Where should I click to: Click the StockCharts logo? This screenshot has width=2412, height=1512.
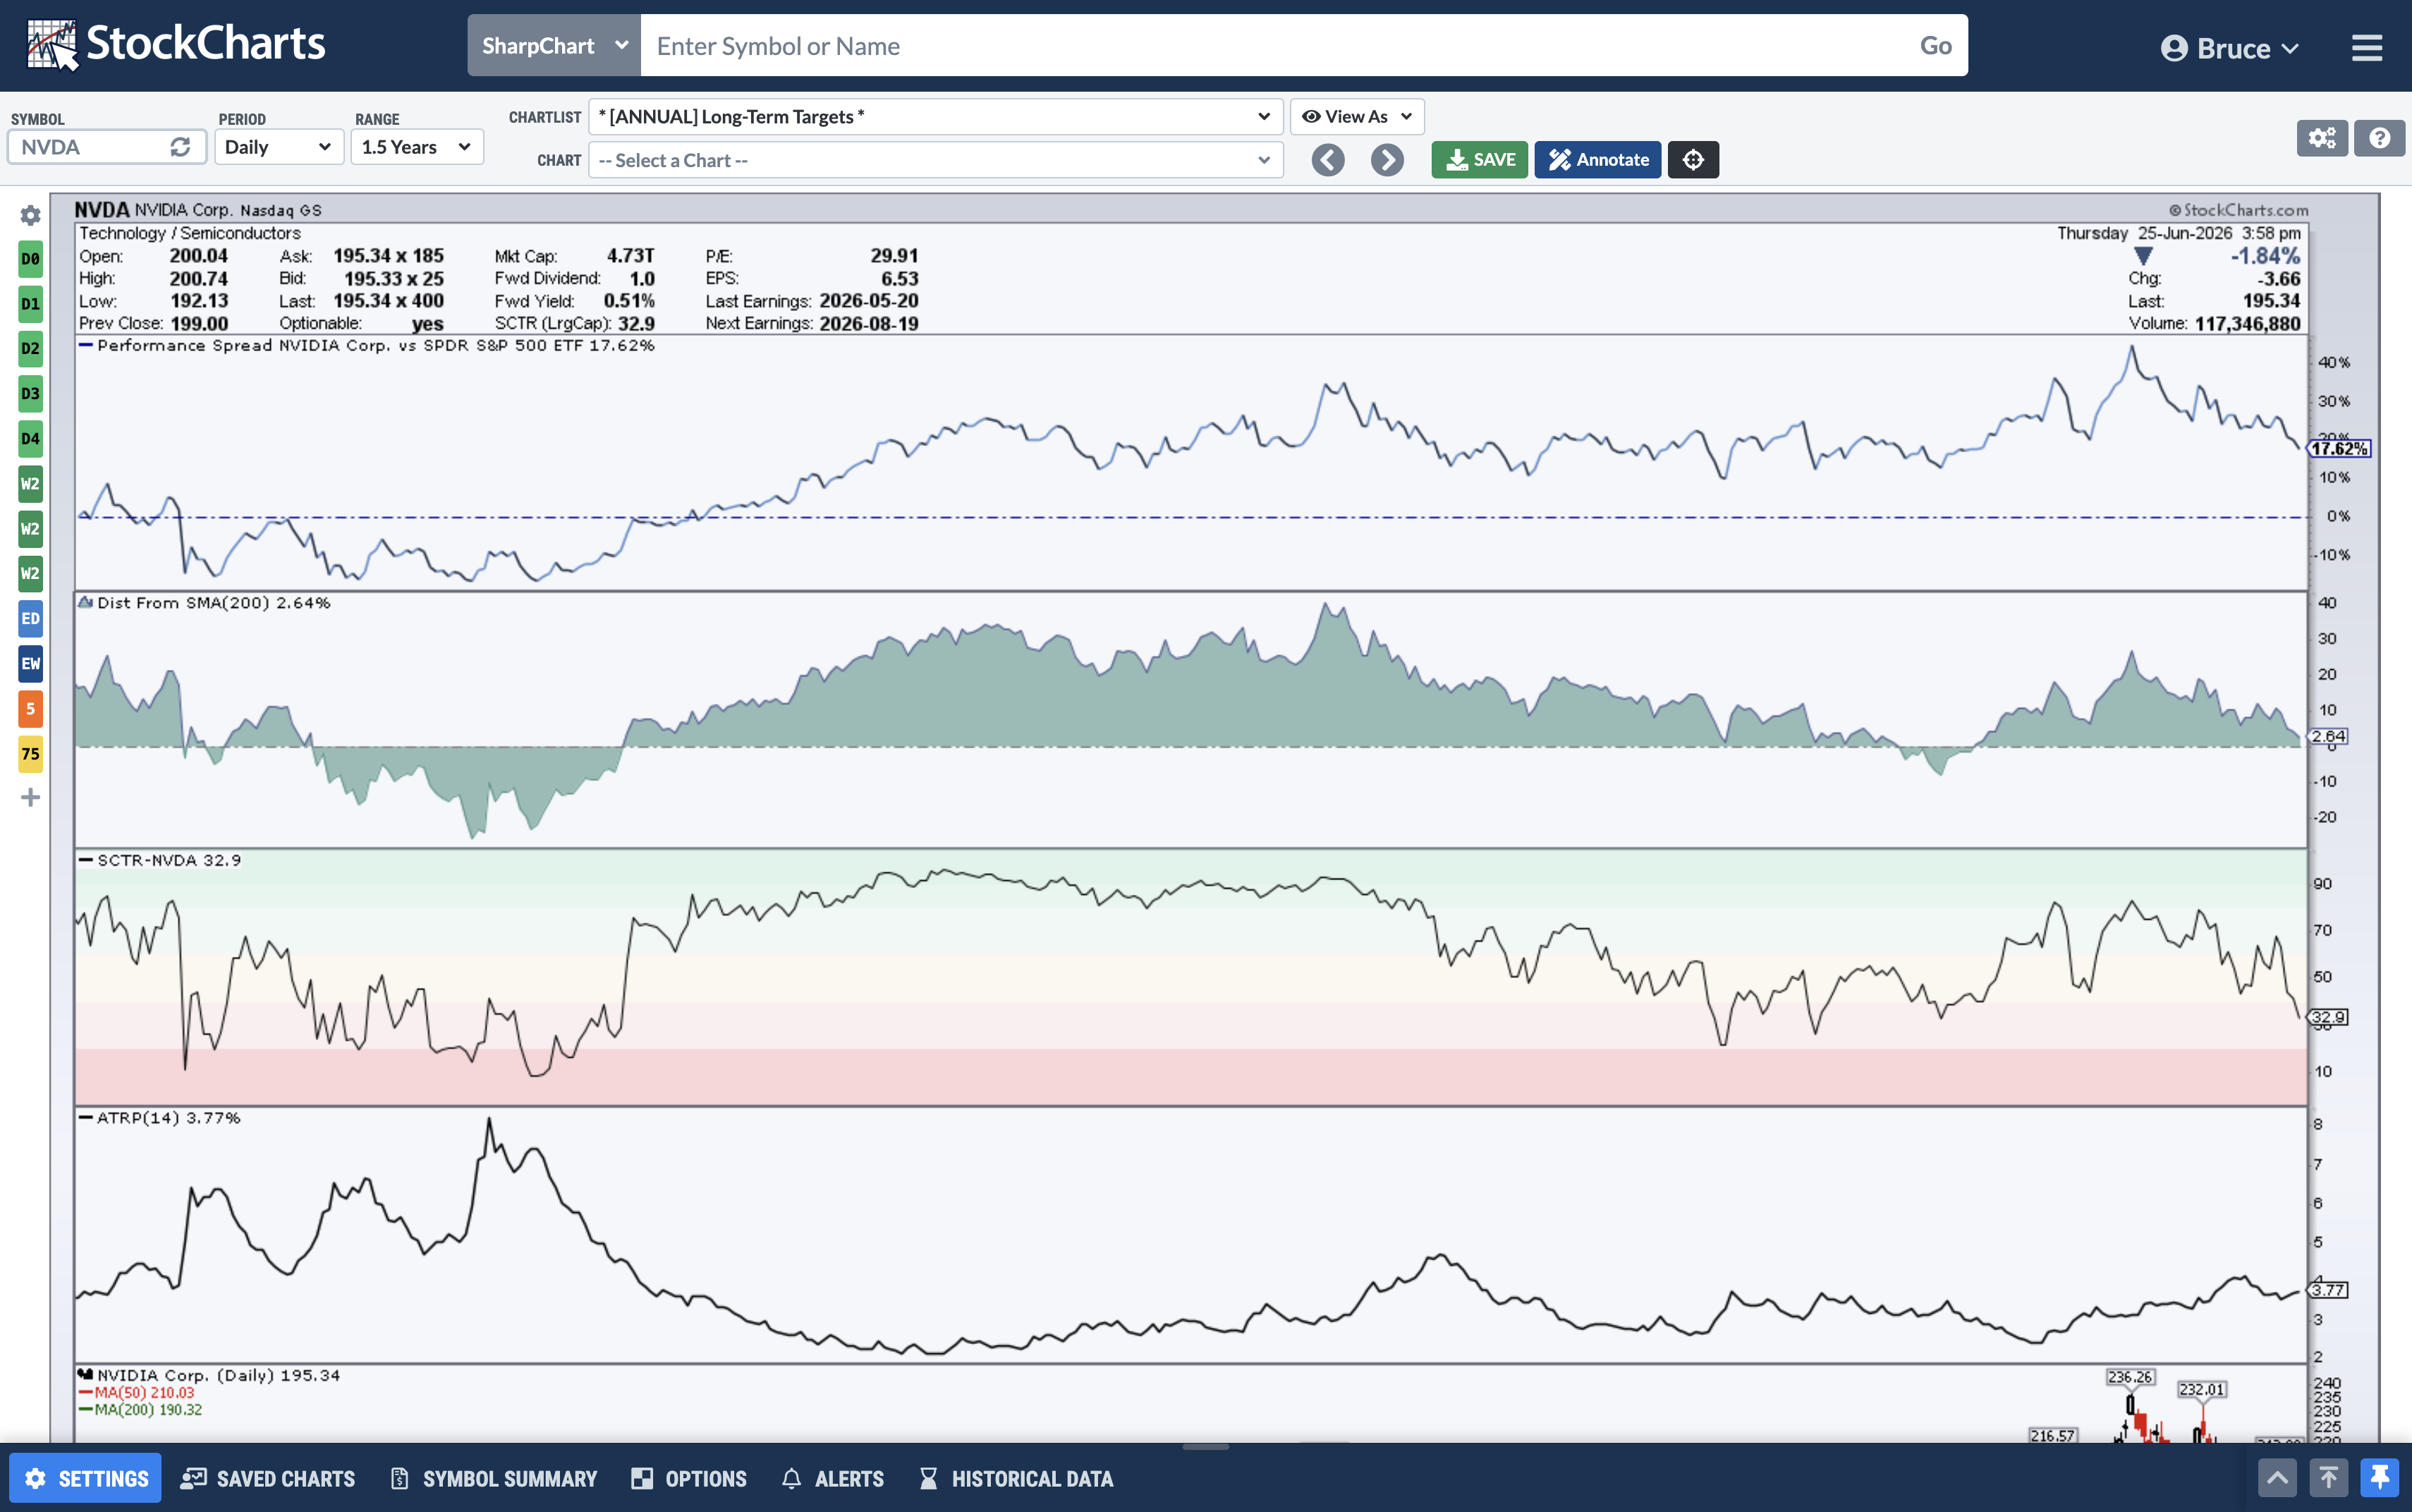tap(176, 45)
